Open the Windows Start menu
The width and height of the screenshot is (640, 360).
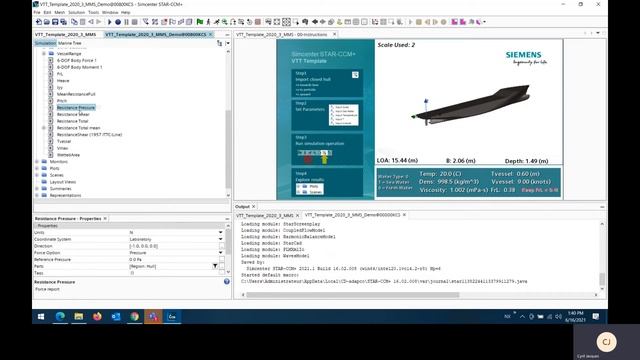click(41, 316)
